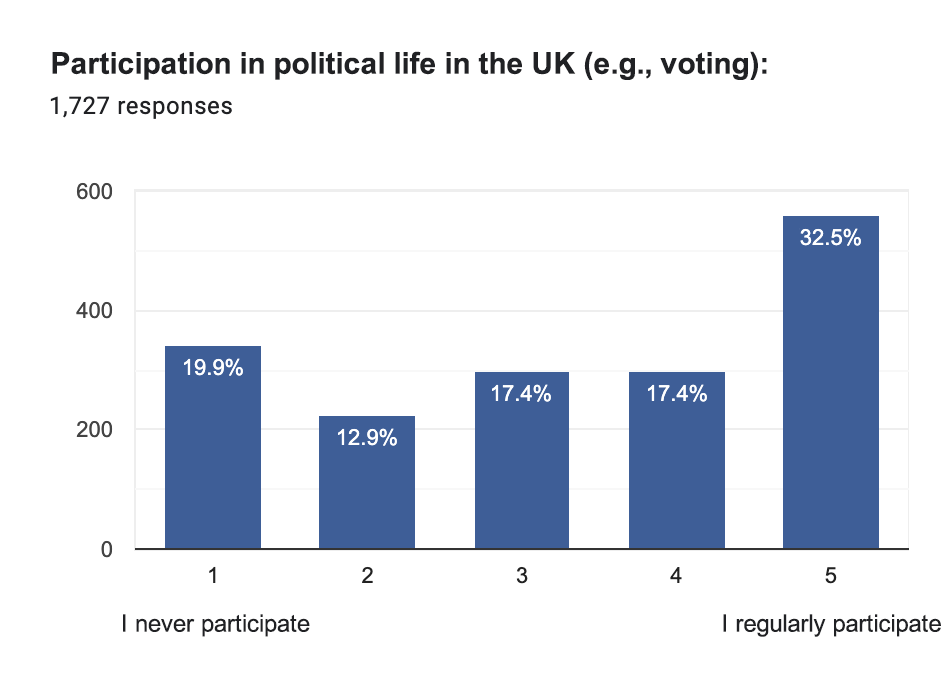Image resolution: width=950 pixels, height=681 pixels.
Task: Click the 'I regularly participate' label
Action: pyautogui.click(x=831, y=625)
